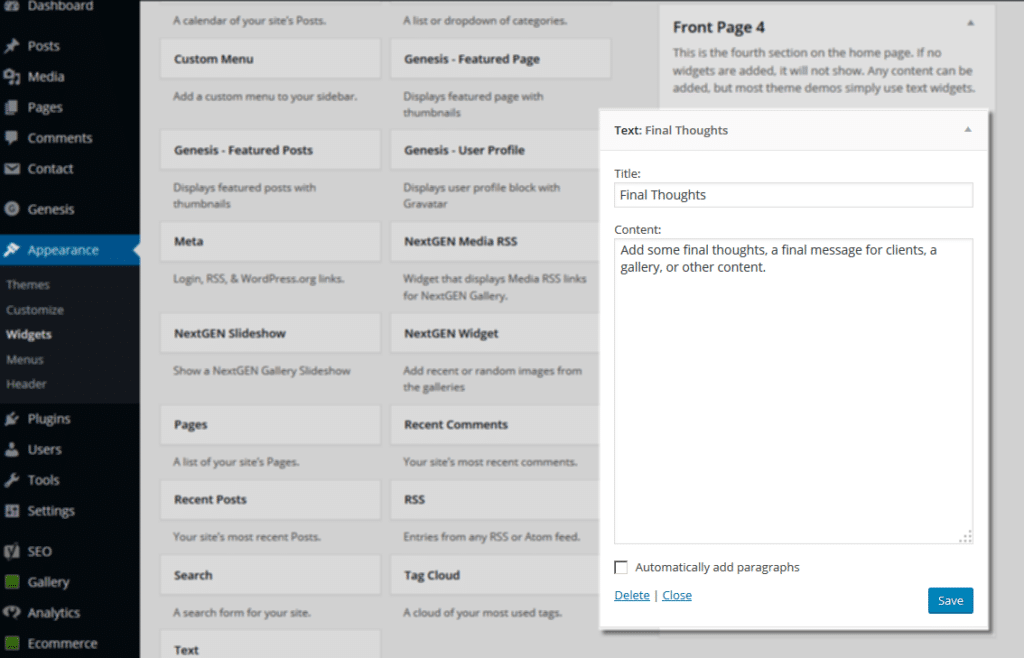The width and height of the screenshot is (1024, 658).
Task: Click the Comments speech bubble icon
Action: (12, 138)
